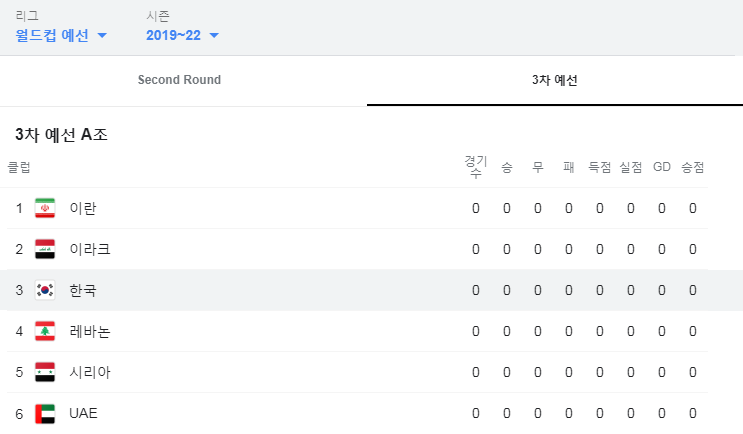Select the 3차 예선 tab
The height and width of the screenshot is (434, 743).
click(x=554, y=80)
